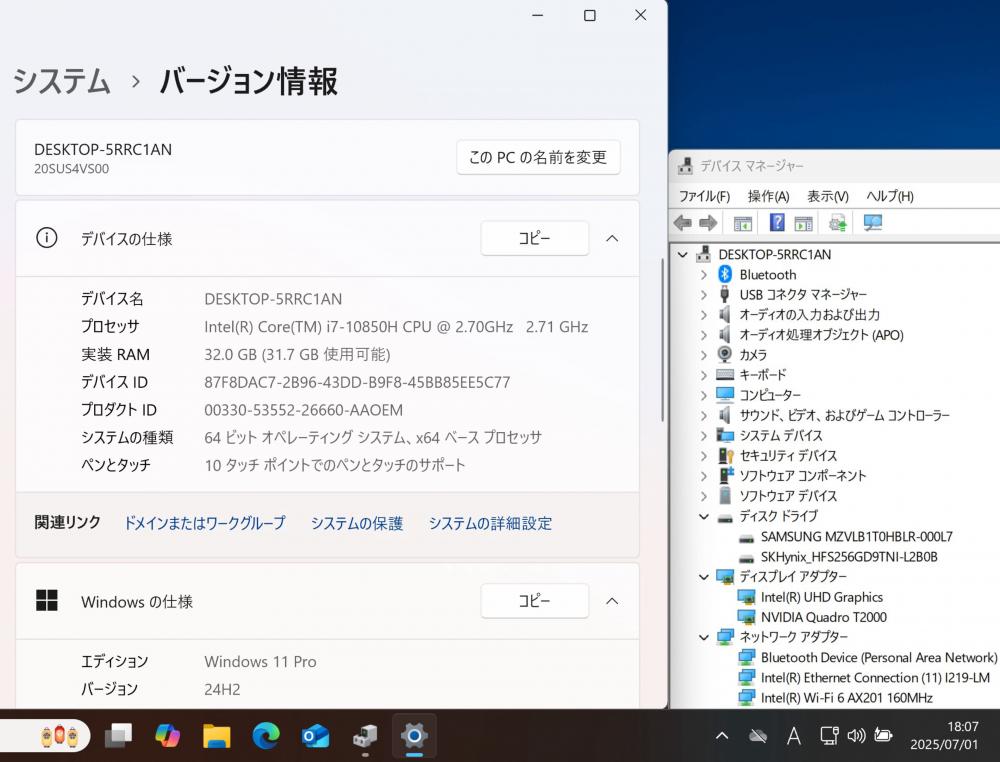Click the action pane toolbar icon

803,223
